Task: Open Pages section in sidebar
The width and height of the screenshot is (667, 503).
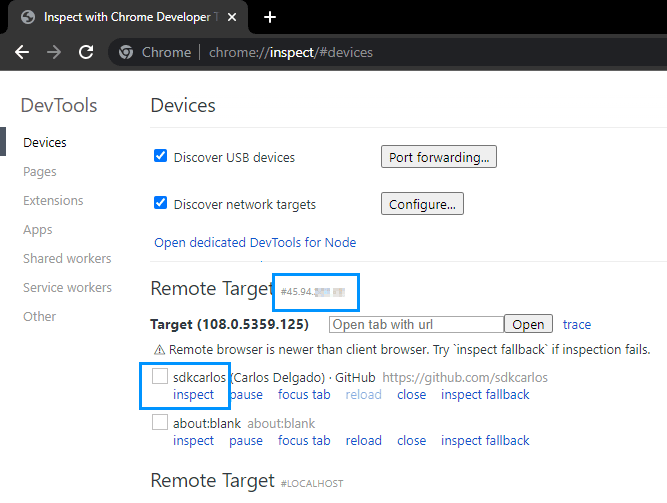Action: coord(40,171)
